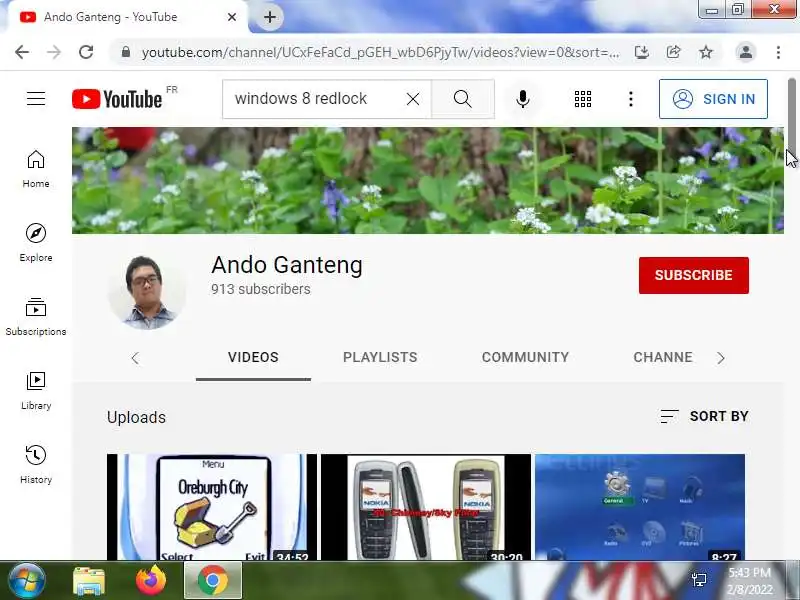
Task: Launch Firefox from the taskbar
Action: (x=151, y=581)
